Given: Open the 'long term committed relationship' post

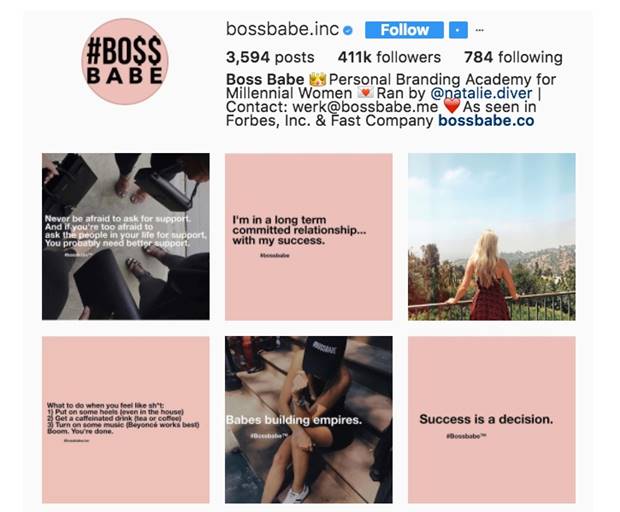Looking at the screenshot, I should pos(309,236).
